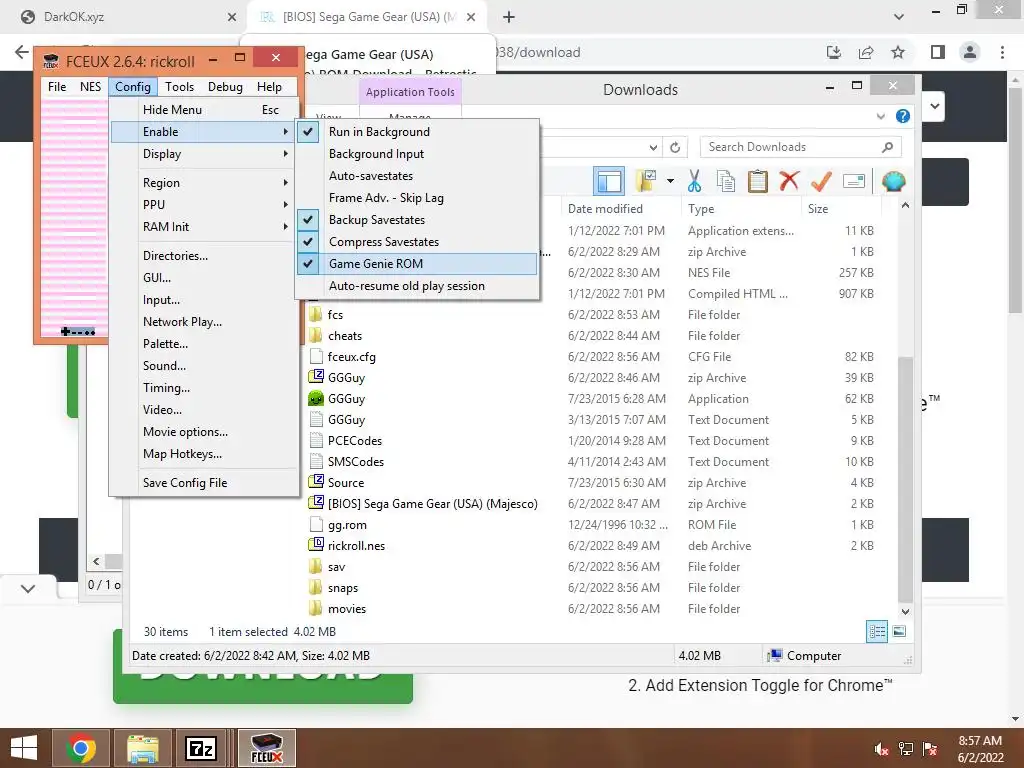
Task: Enable Frame Adv. - Skip Lag option
Action: tap(417, 198)
